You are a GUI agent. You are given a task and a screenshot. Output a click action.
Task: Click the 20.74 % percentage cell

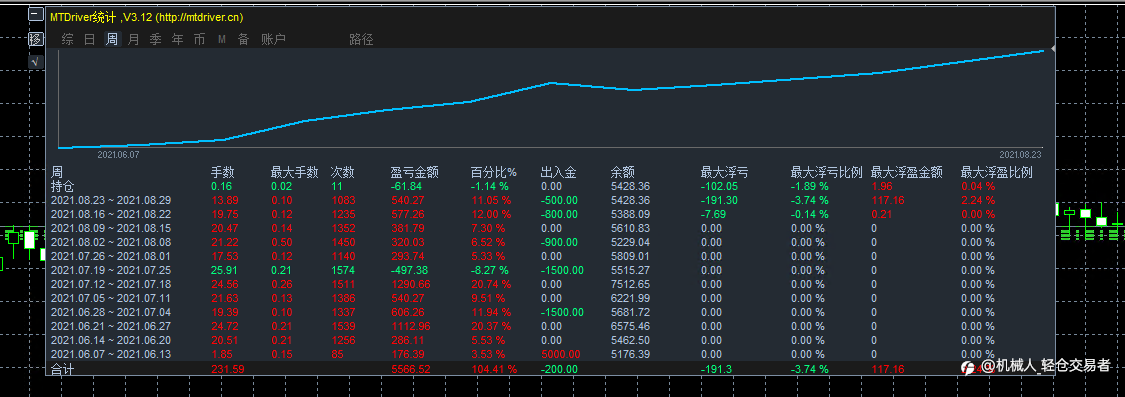491,284
